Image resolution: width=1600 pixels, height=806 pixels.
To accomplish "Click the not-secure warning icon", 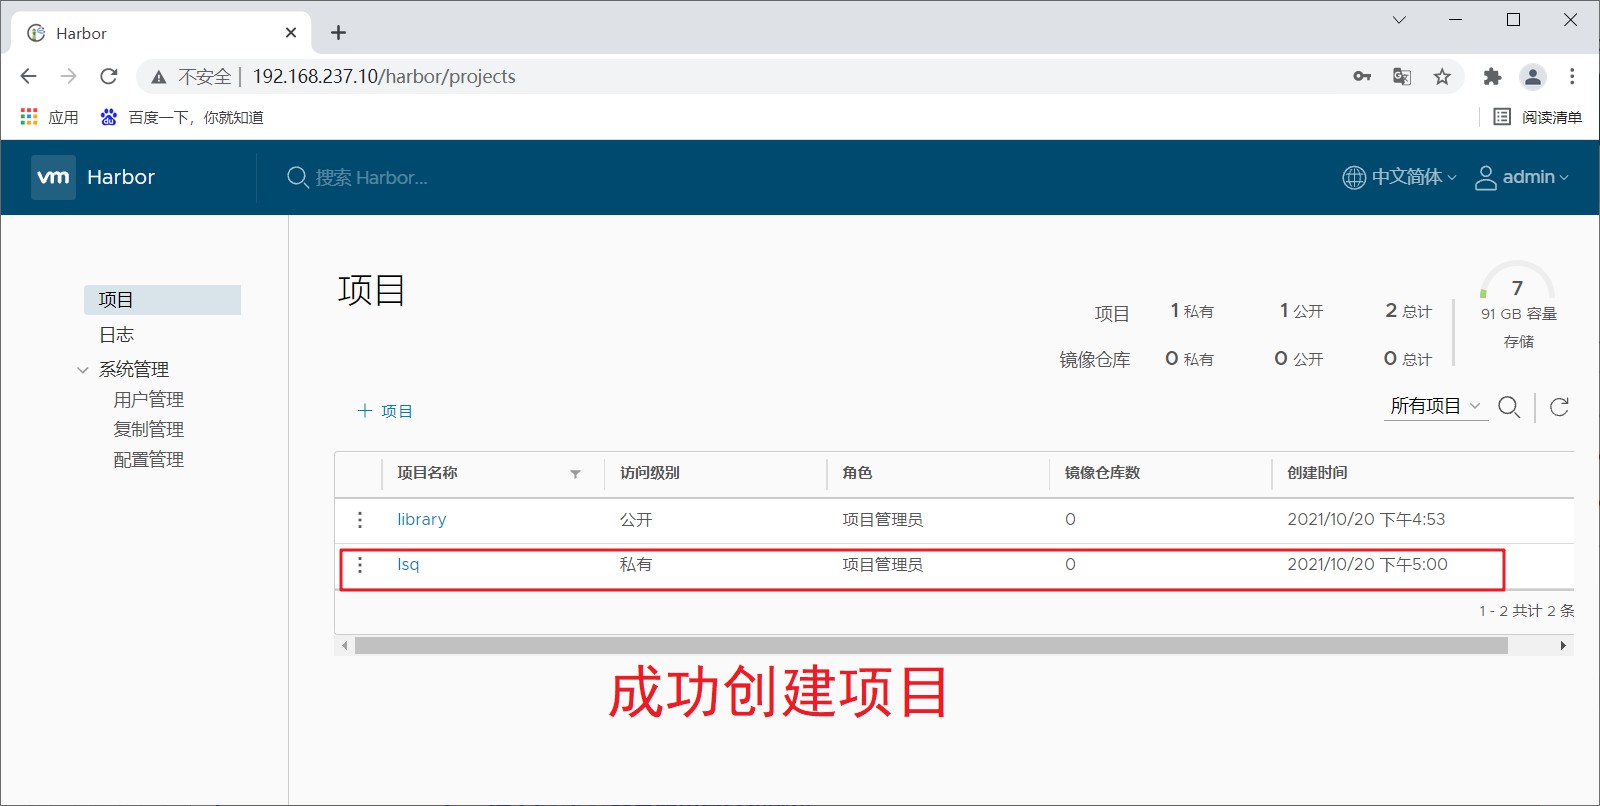I will tap(158, 77).
